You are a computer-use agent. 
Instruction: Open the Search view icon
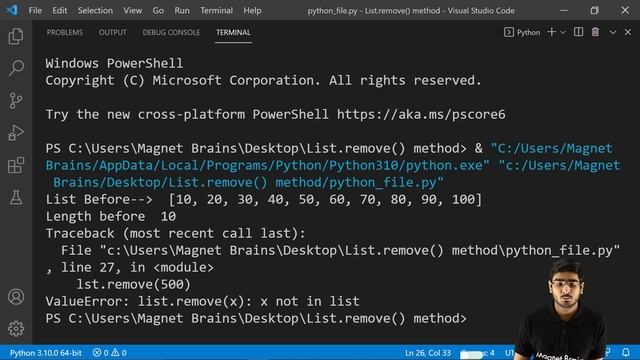(16, 68)
